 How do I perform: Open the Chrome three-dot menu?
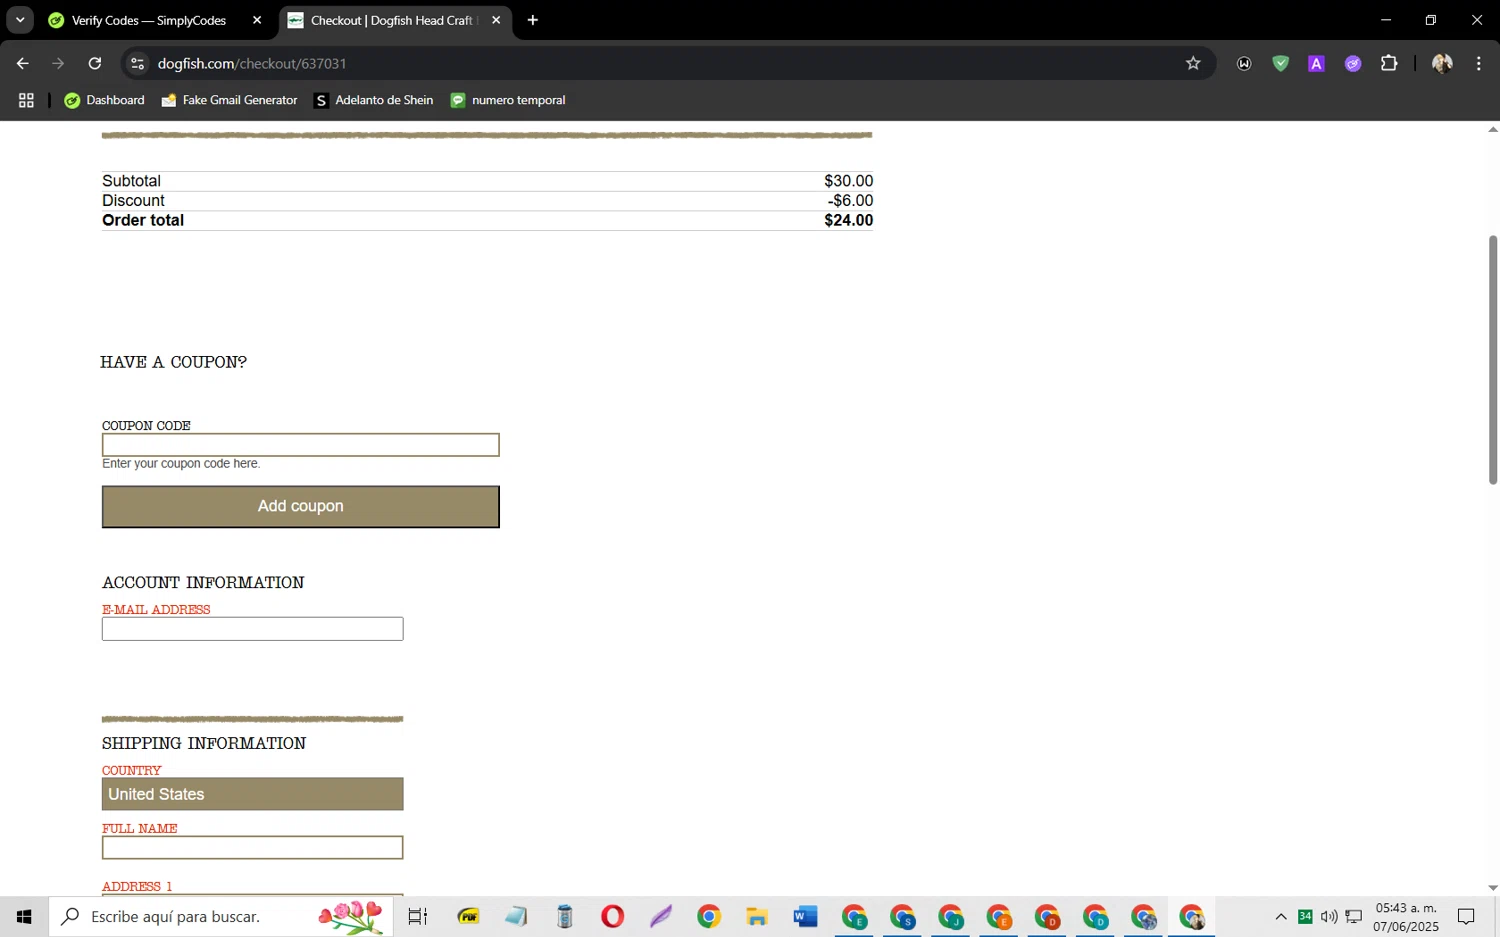pyautogui.click(x=1478, y=63)
